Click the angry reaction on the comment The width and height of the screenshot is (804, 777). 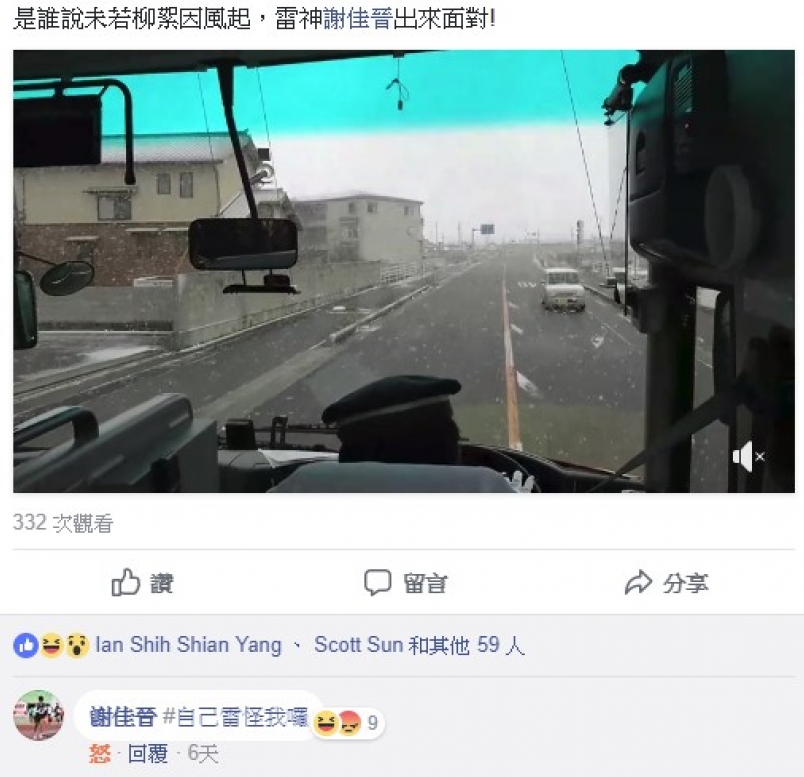[350, 723]
